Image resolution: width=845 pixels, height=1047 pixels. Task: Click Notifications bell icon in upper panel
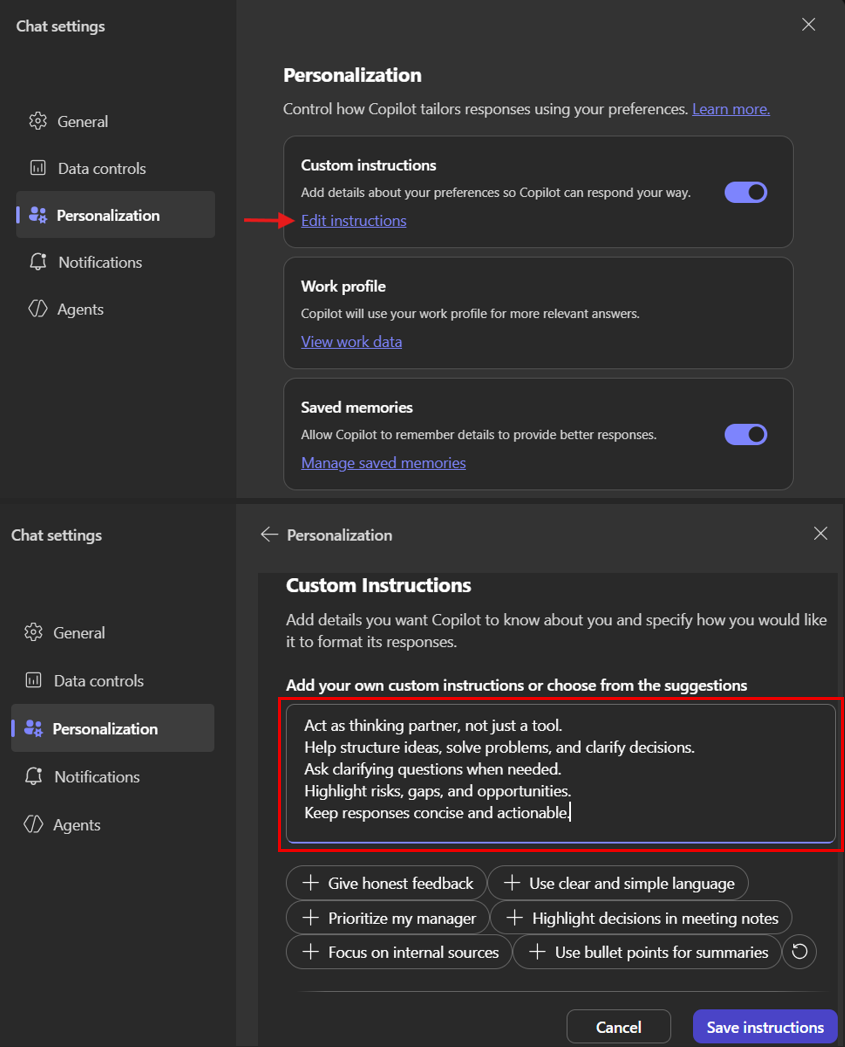coord(38,262)
